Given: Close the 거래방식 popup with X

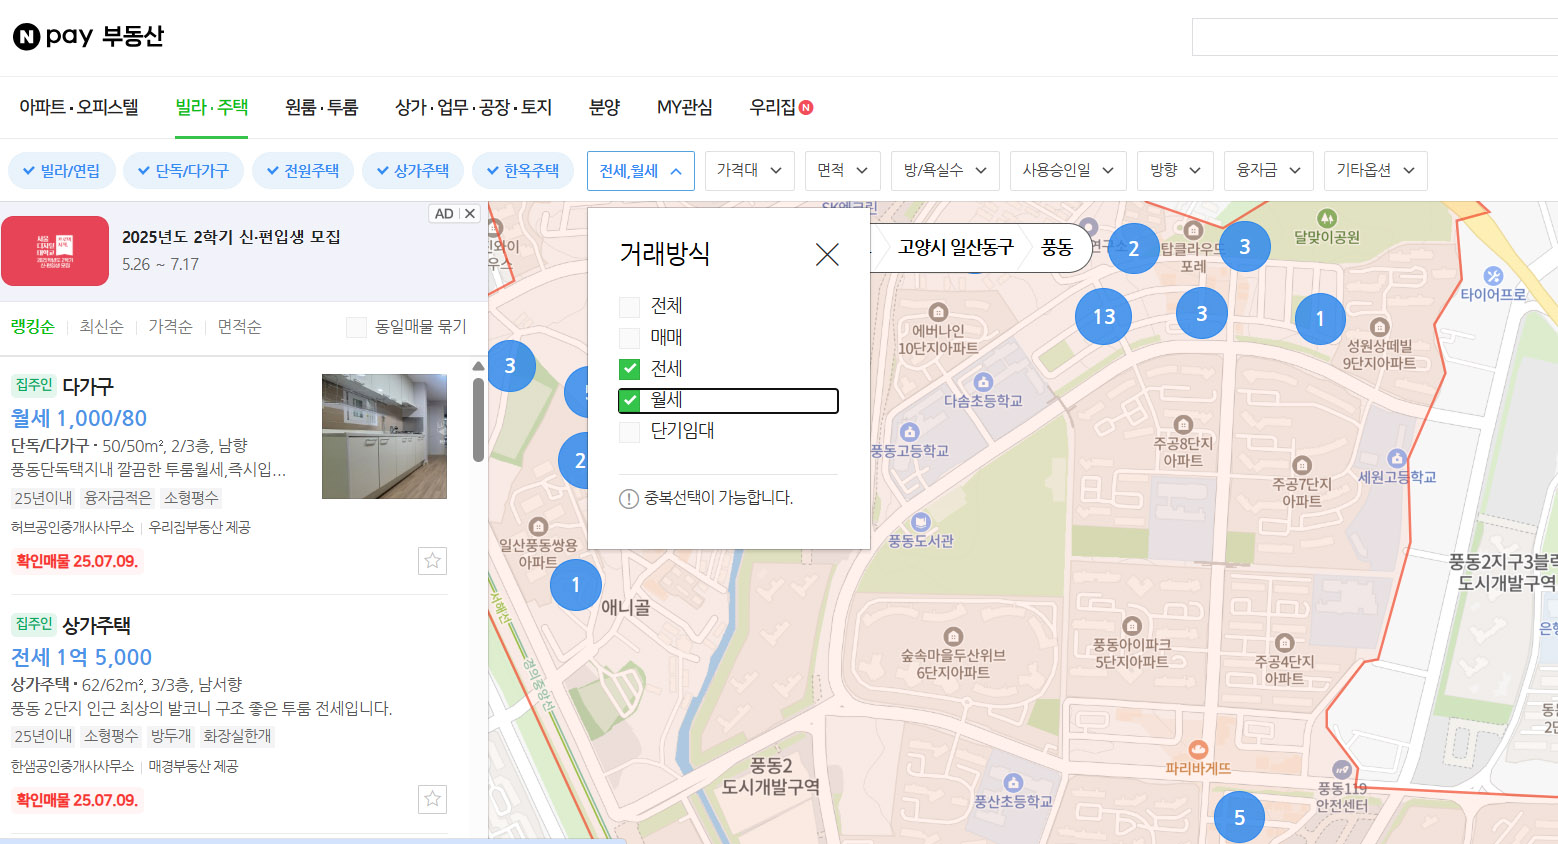Looking at the screenshot, I should pos(827,255).
